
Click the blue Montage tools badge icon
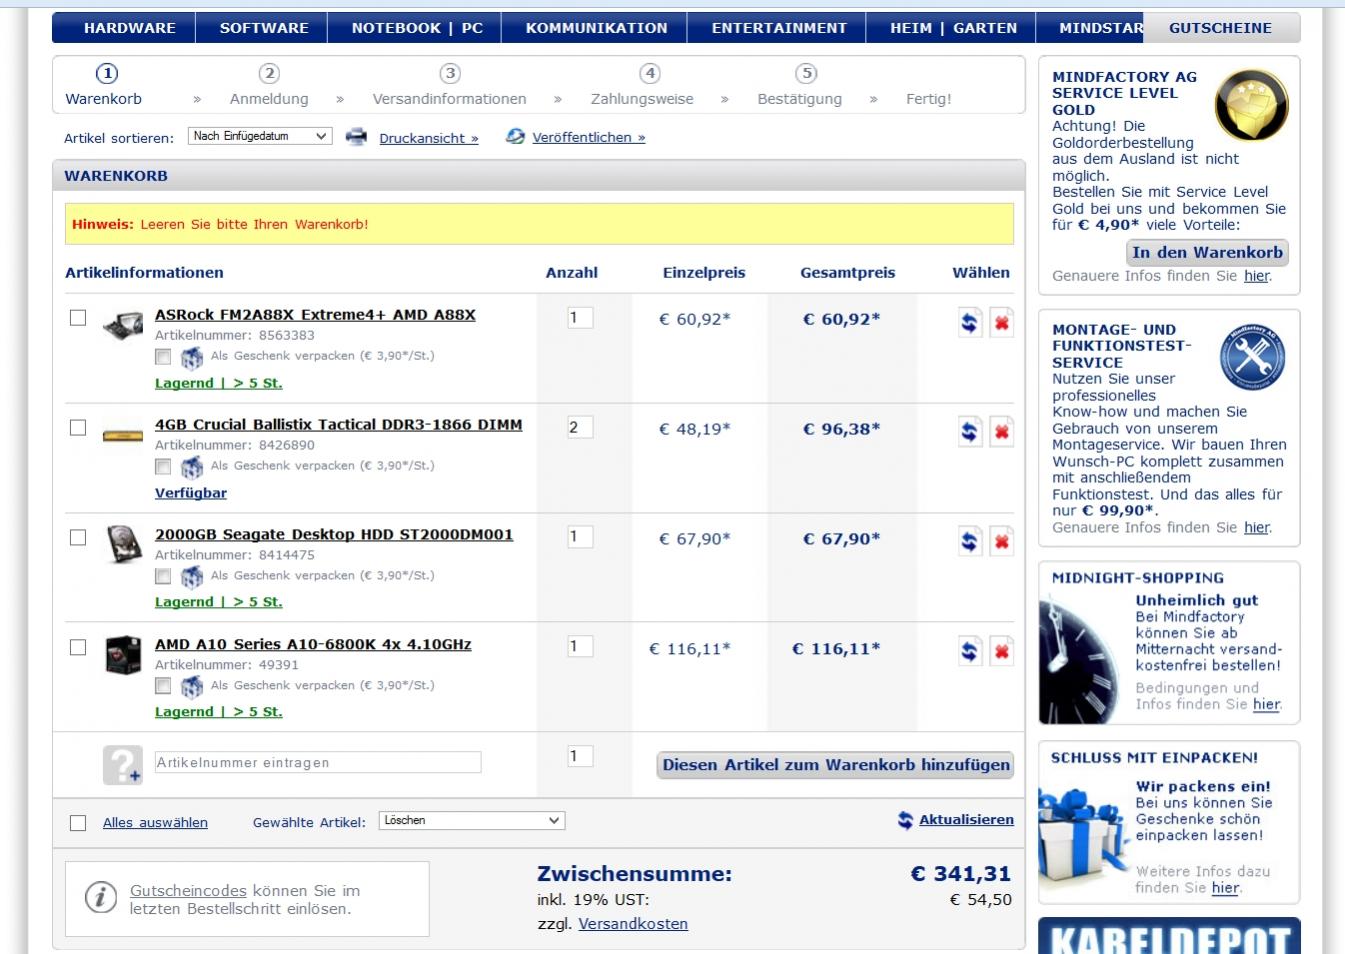[x=1253, y=357]
